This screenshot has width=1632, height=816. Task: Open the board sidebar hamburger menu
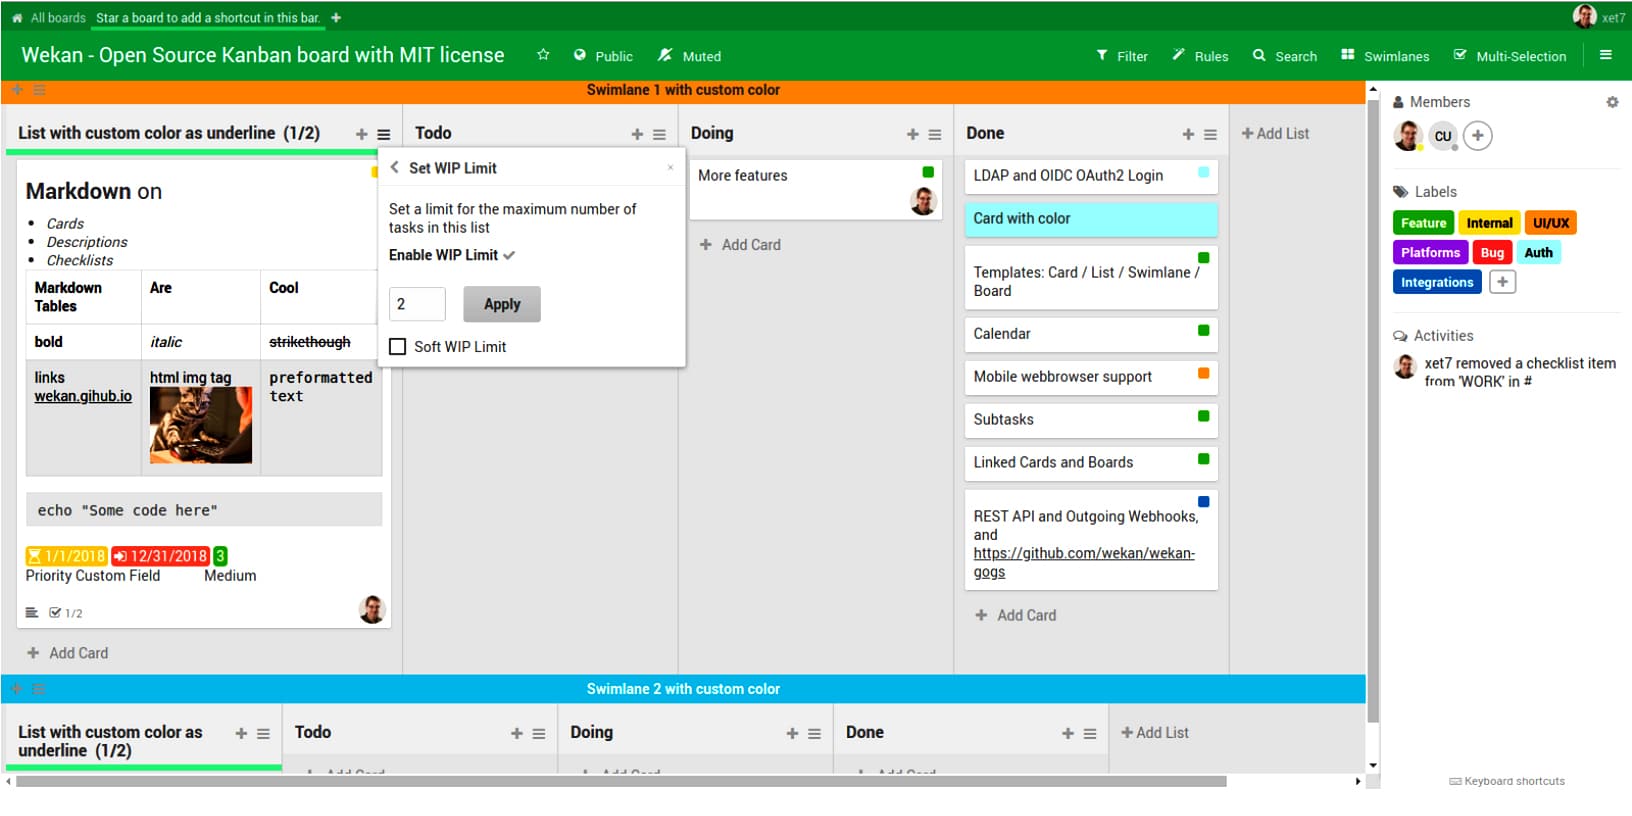tap(1605, 55)
